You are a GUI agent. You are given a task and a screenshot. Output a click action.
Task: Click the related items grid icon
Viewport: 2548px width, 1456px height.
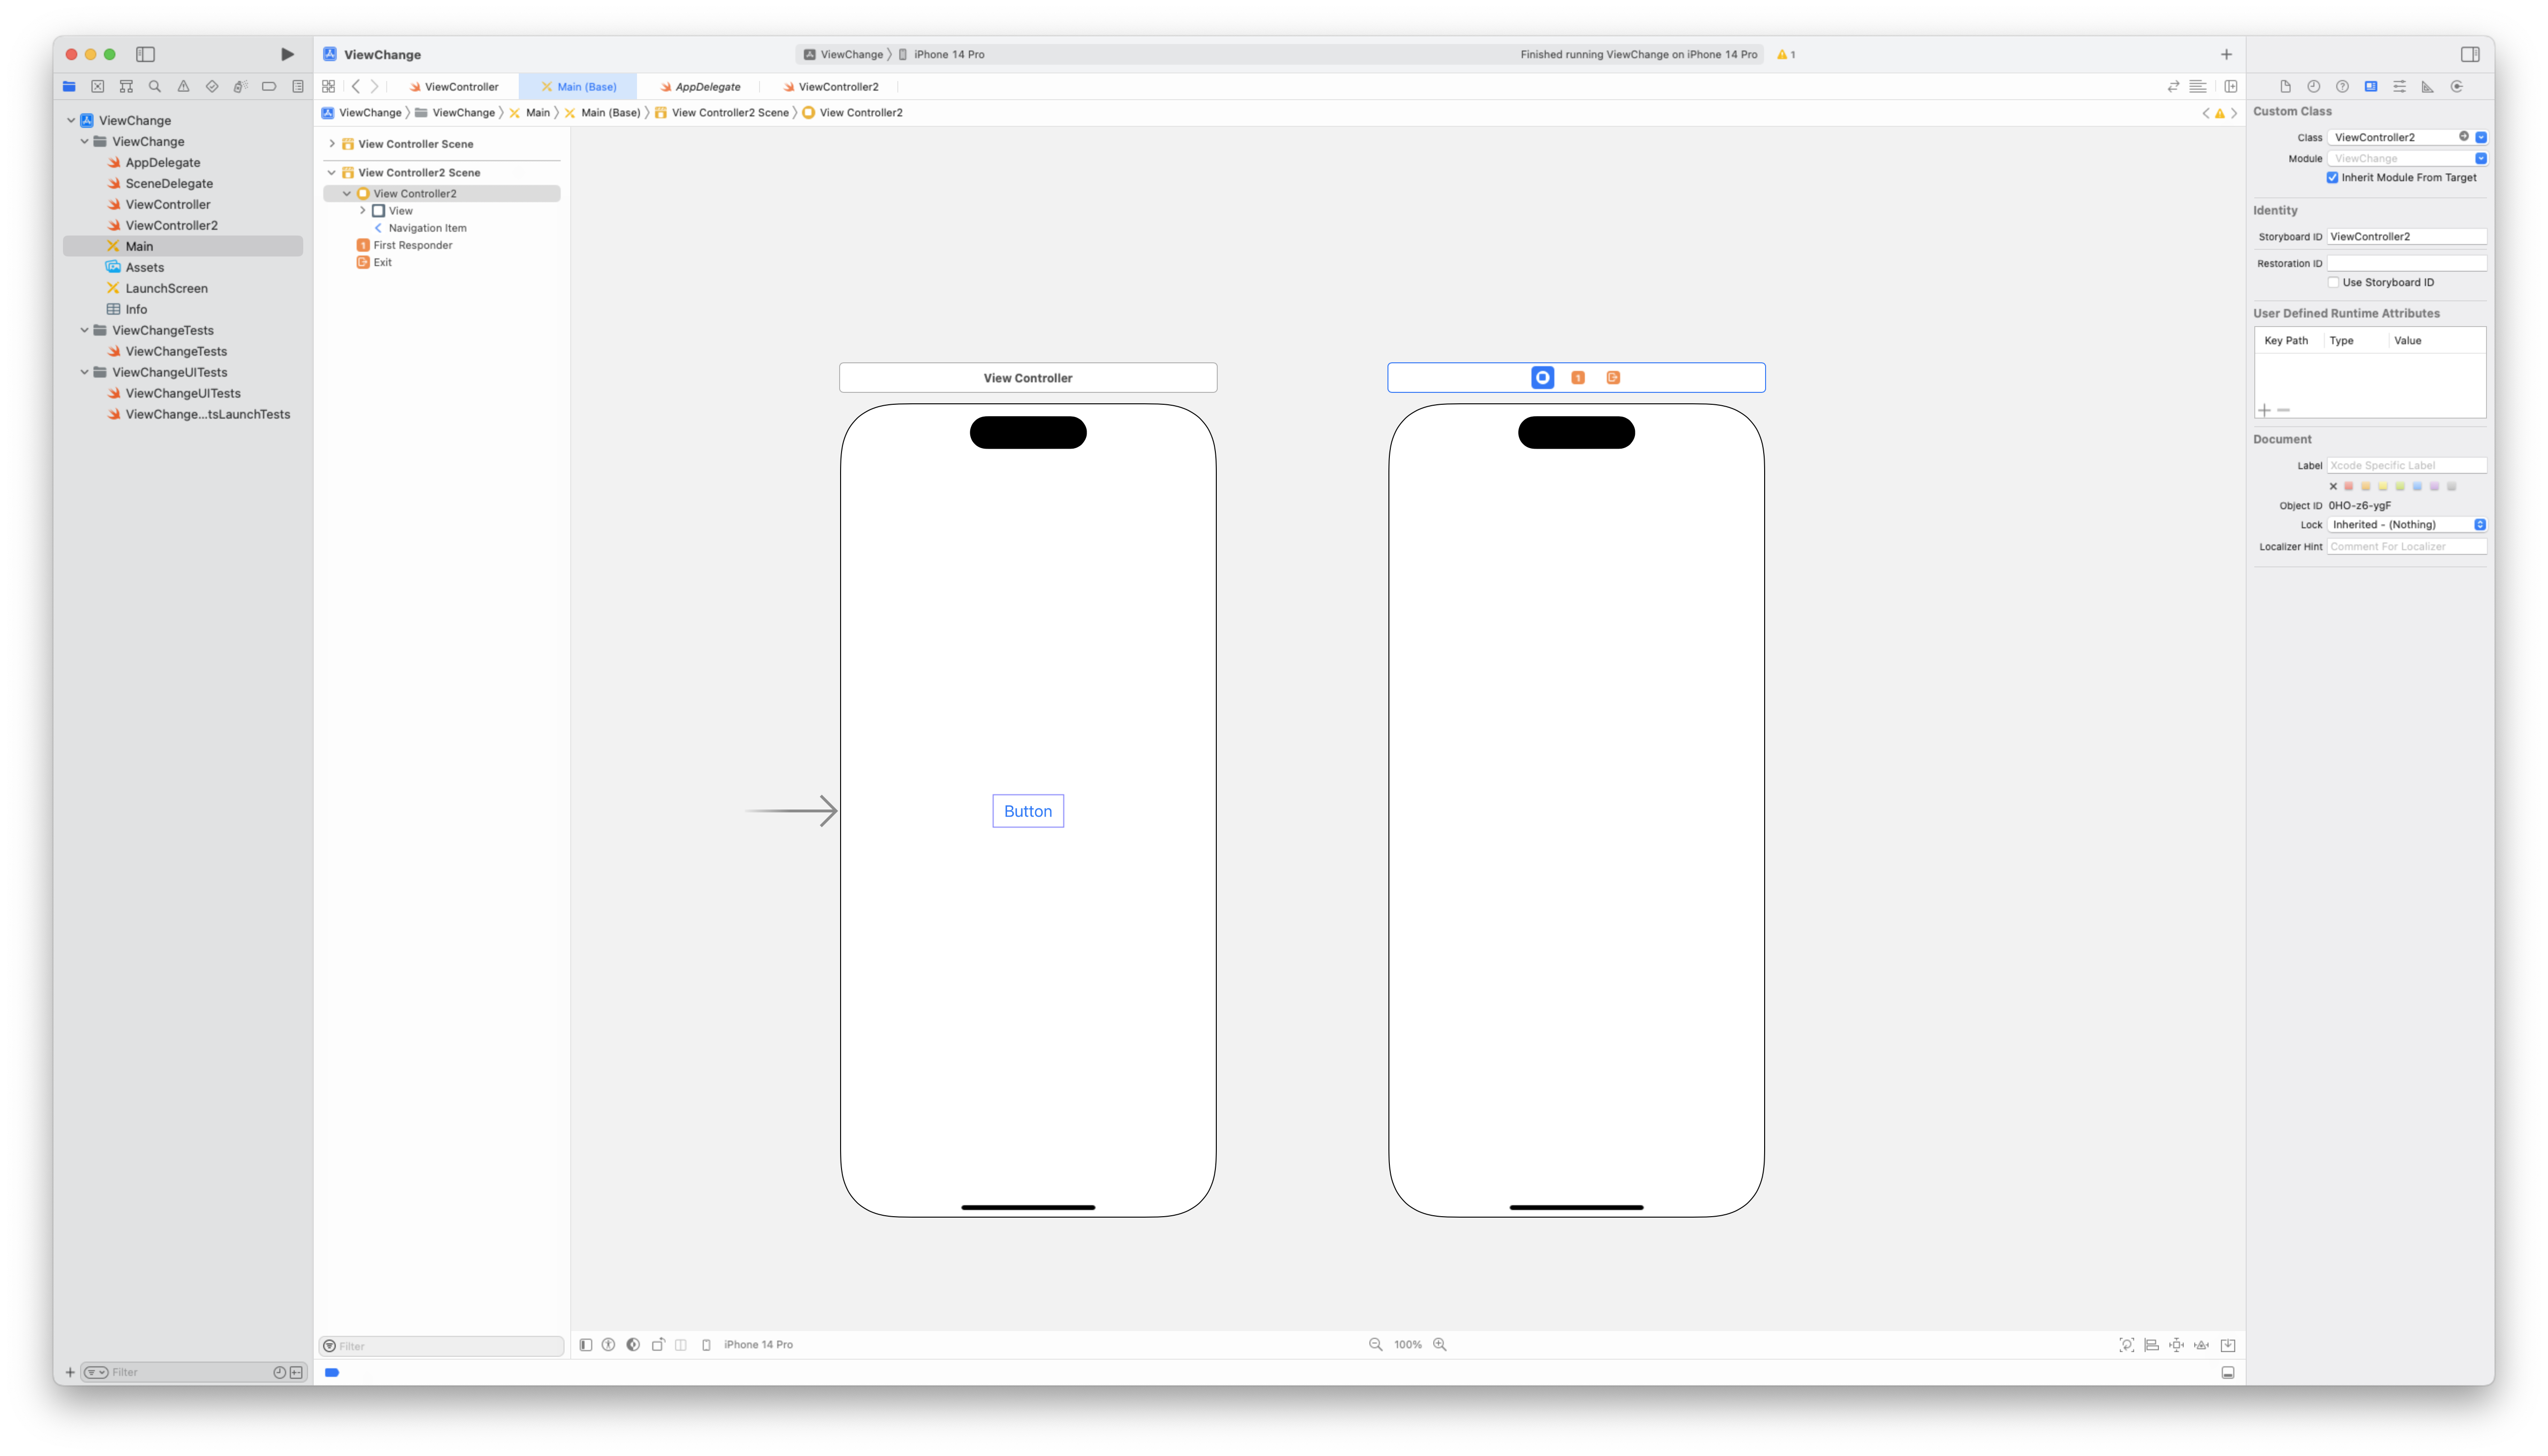click(x=328, y=86)
